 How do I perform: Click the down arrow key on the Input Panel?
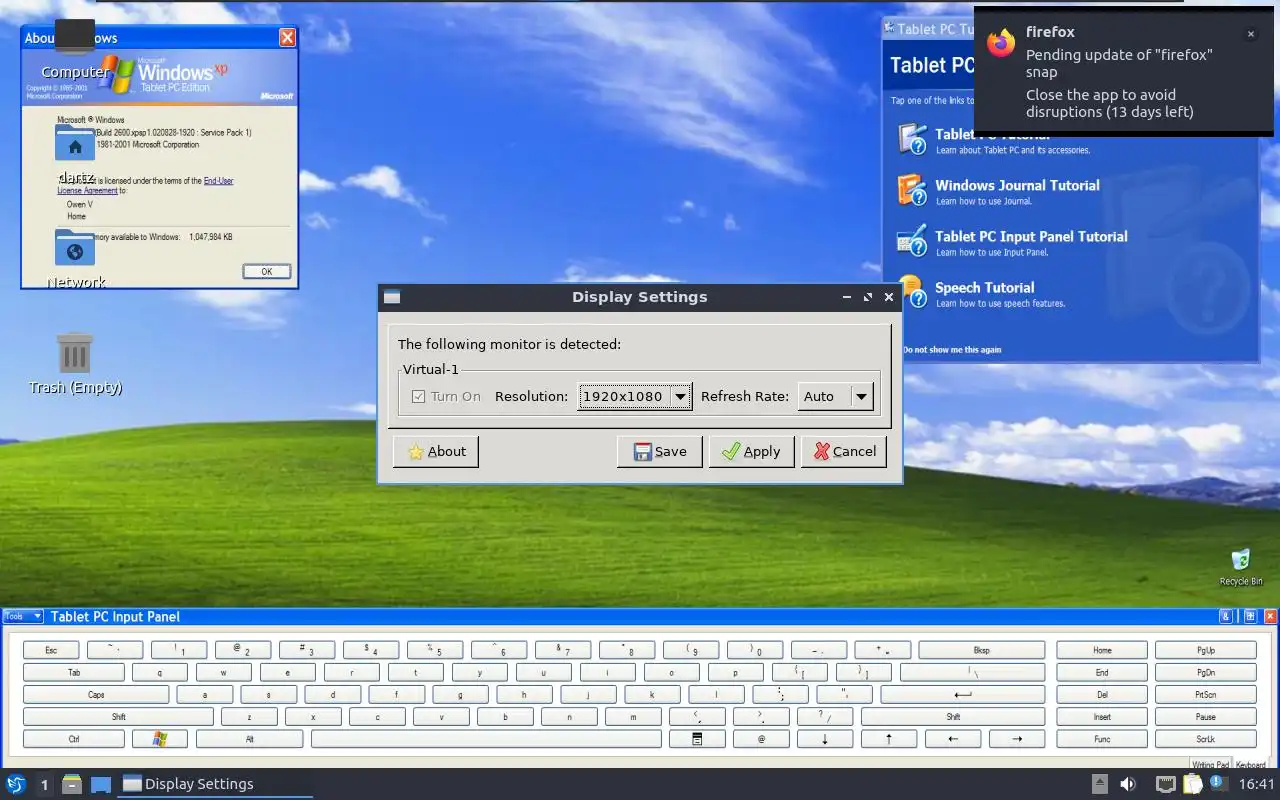pyautogui.click(x=825, y=739)
